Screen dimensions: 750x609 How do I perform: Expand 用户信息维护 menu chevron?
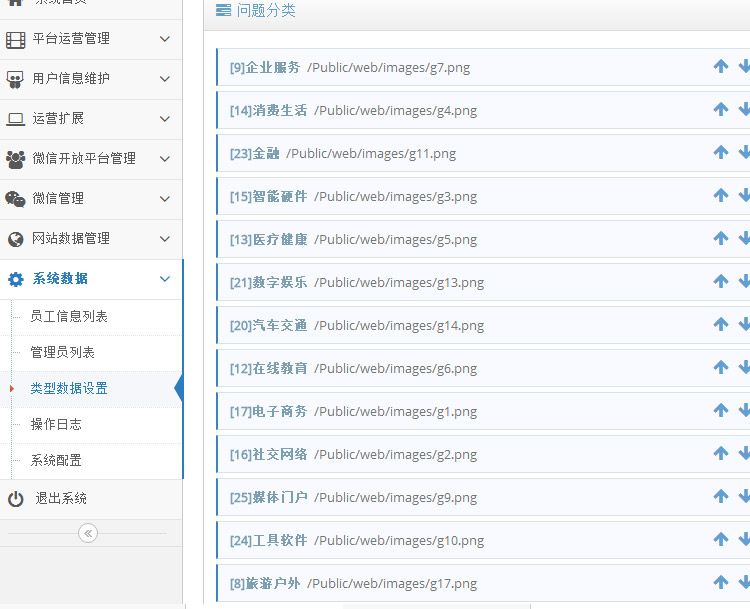click(x=165, y=79)
